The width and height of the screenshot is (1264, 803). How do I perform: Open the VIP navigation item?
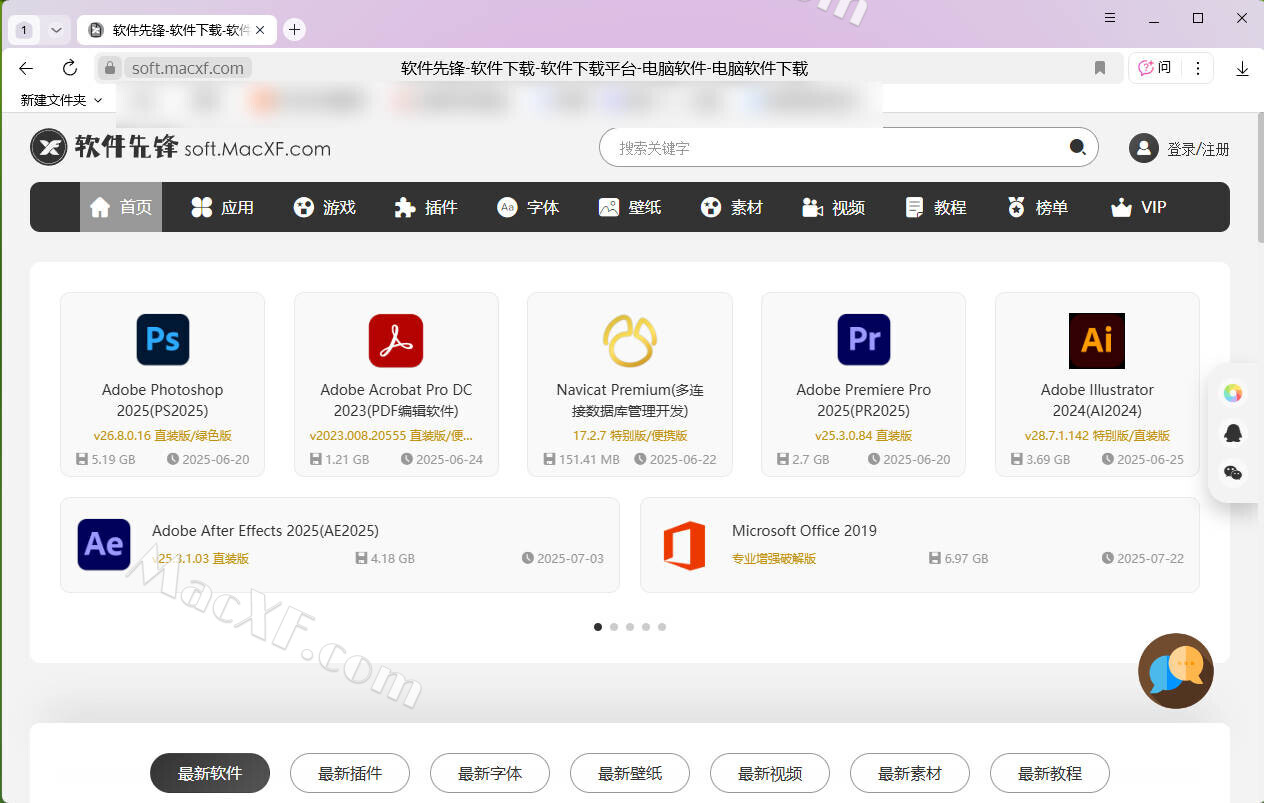[1139, 207]
